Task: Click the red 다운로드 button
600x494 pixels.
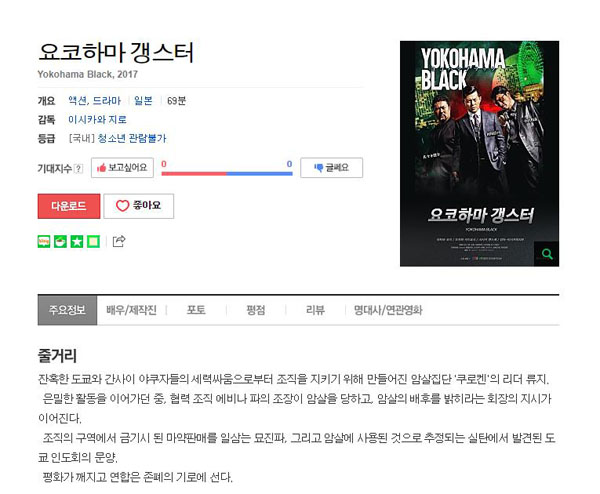Action: (69, 206)
